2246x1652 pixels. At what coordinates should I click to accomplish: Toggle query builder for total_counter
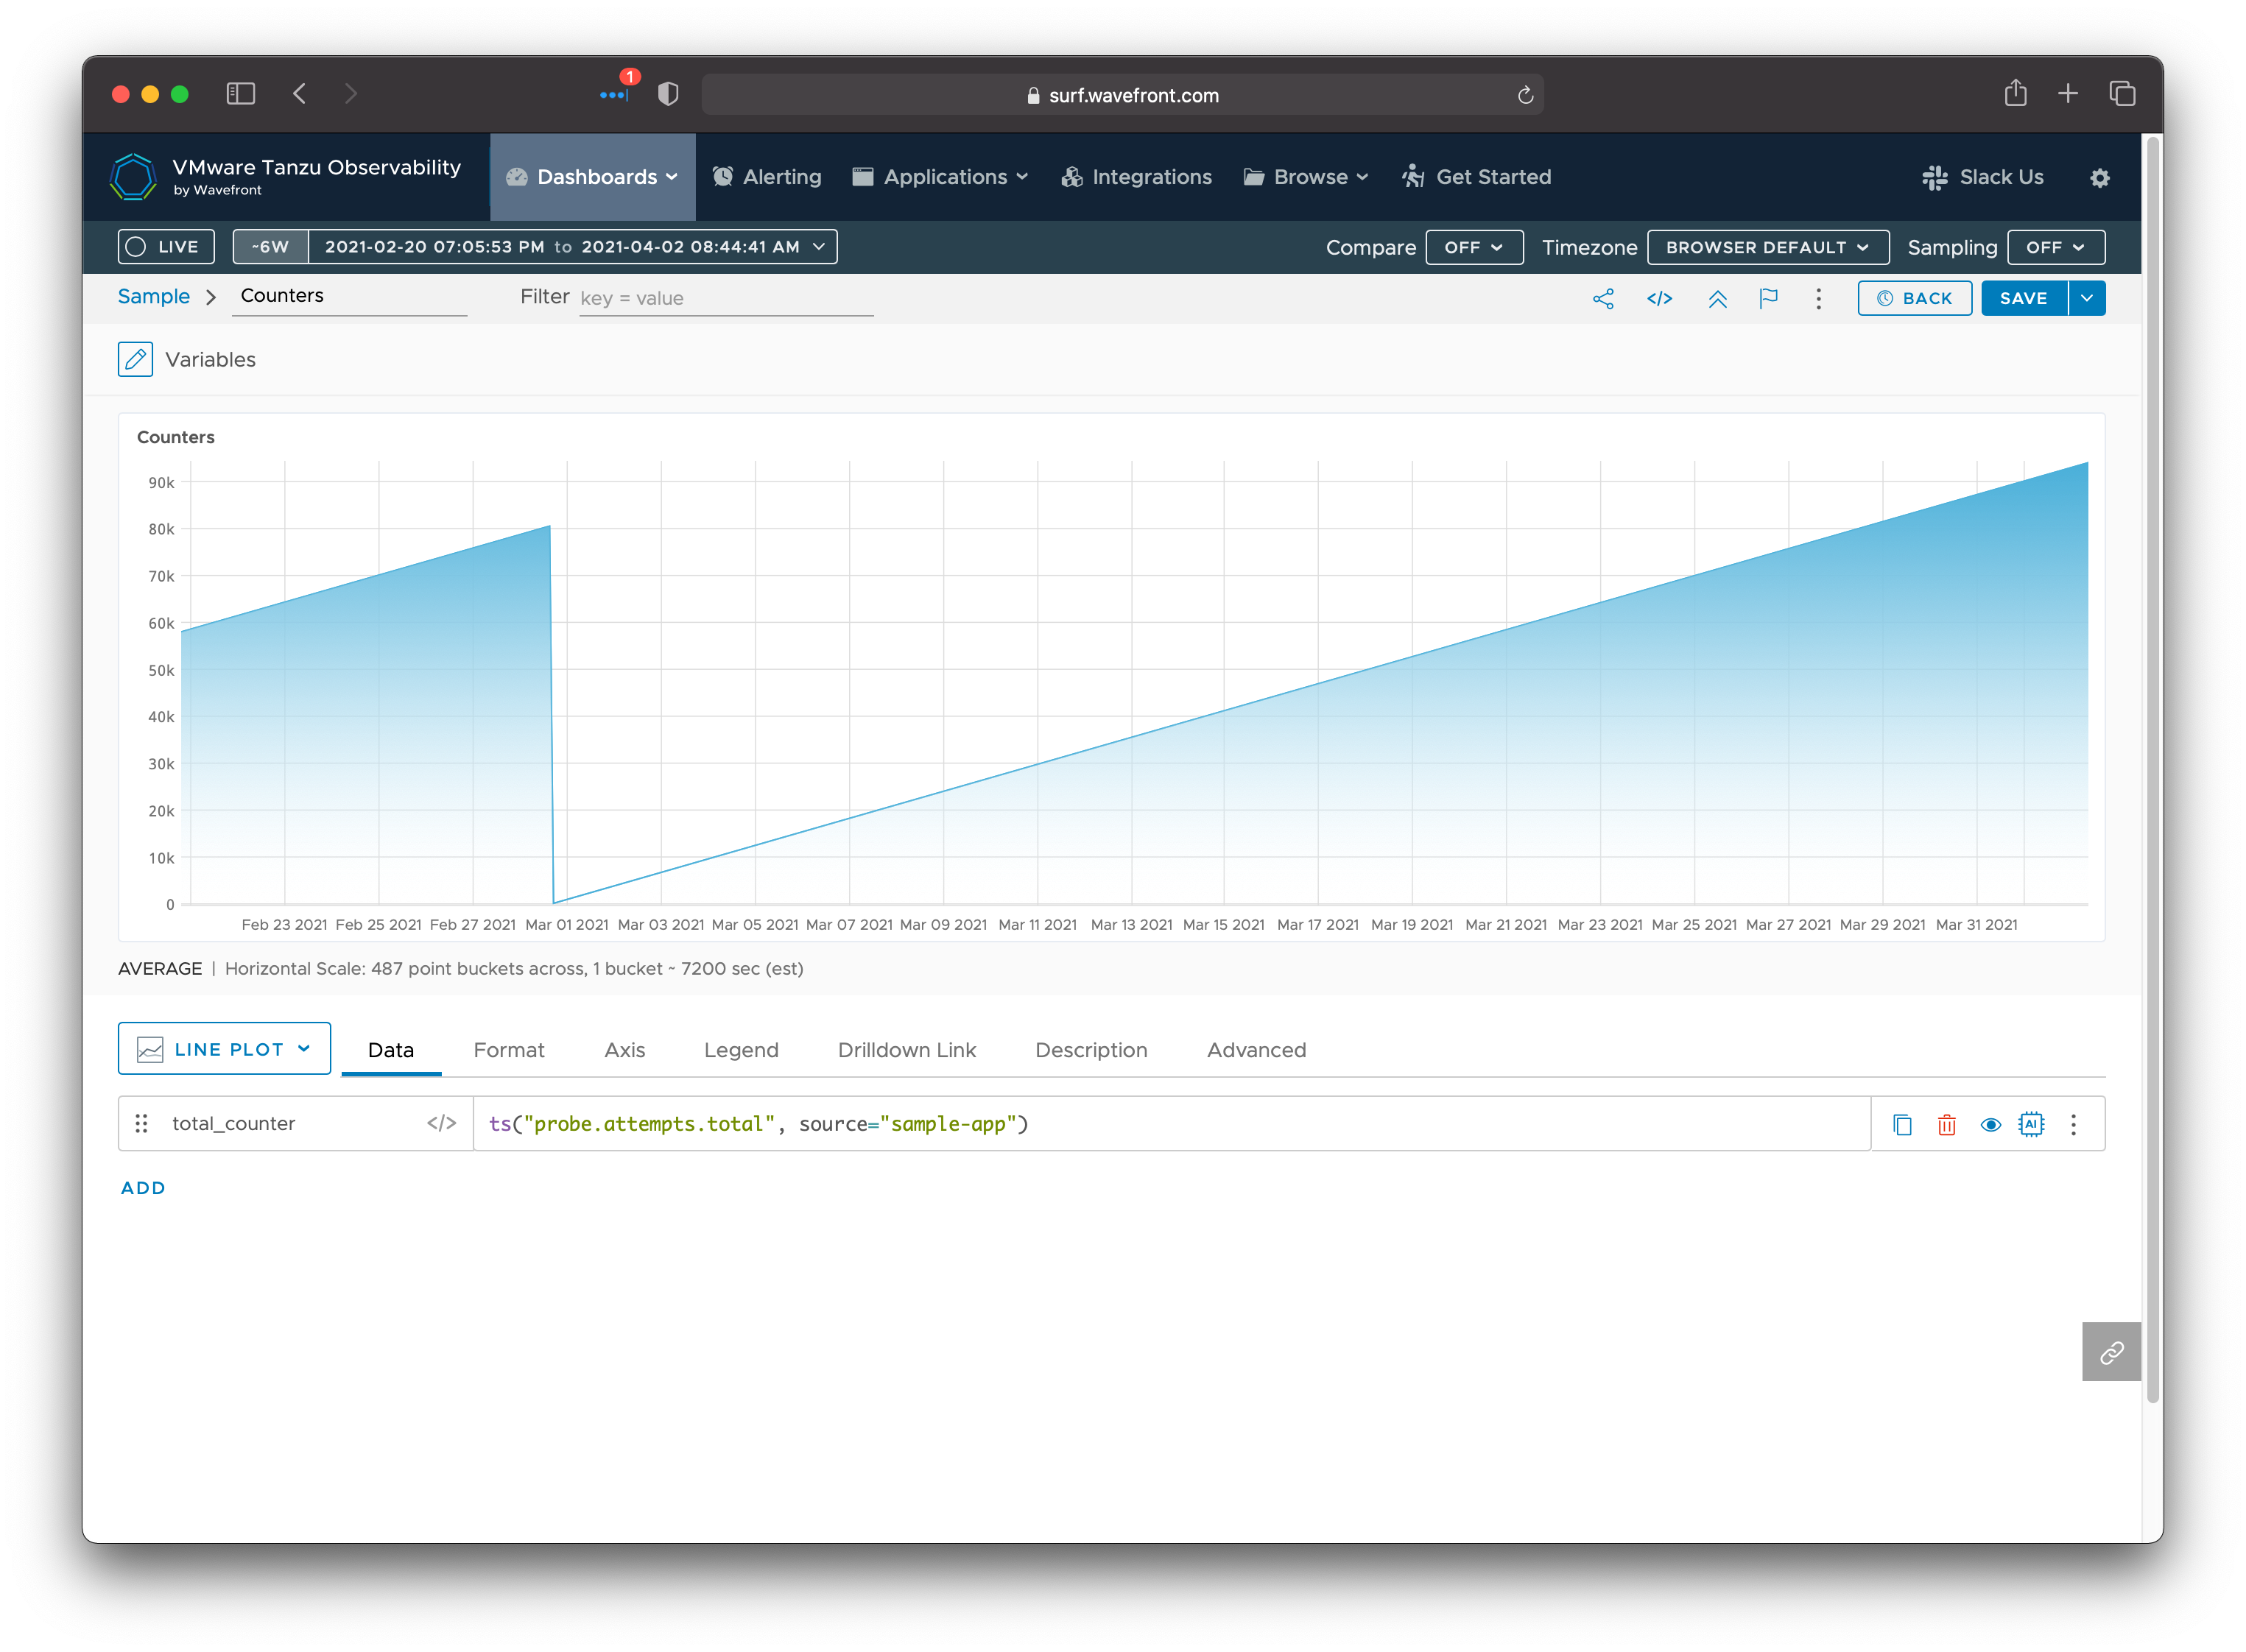[441, 1123]
